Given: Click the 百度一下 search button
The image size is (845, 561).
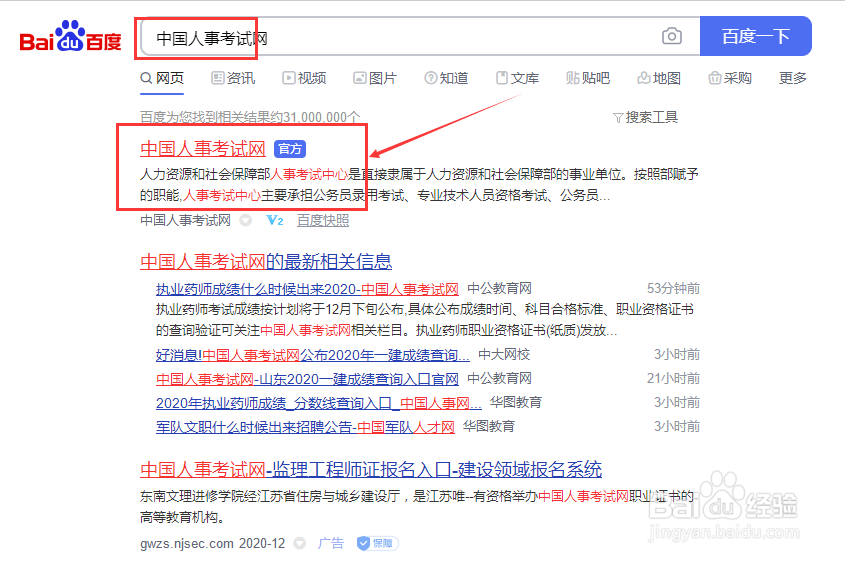Looking at the screenshot, I should click(756, 36).
